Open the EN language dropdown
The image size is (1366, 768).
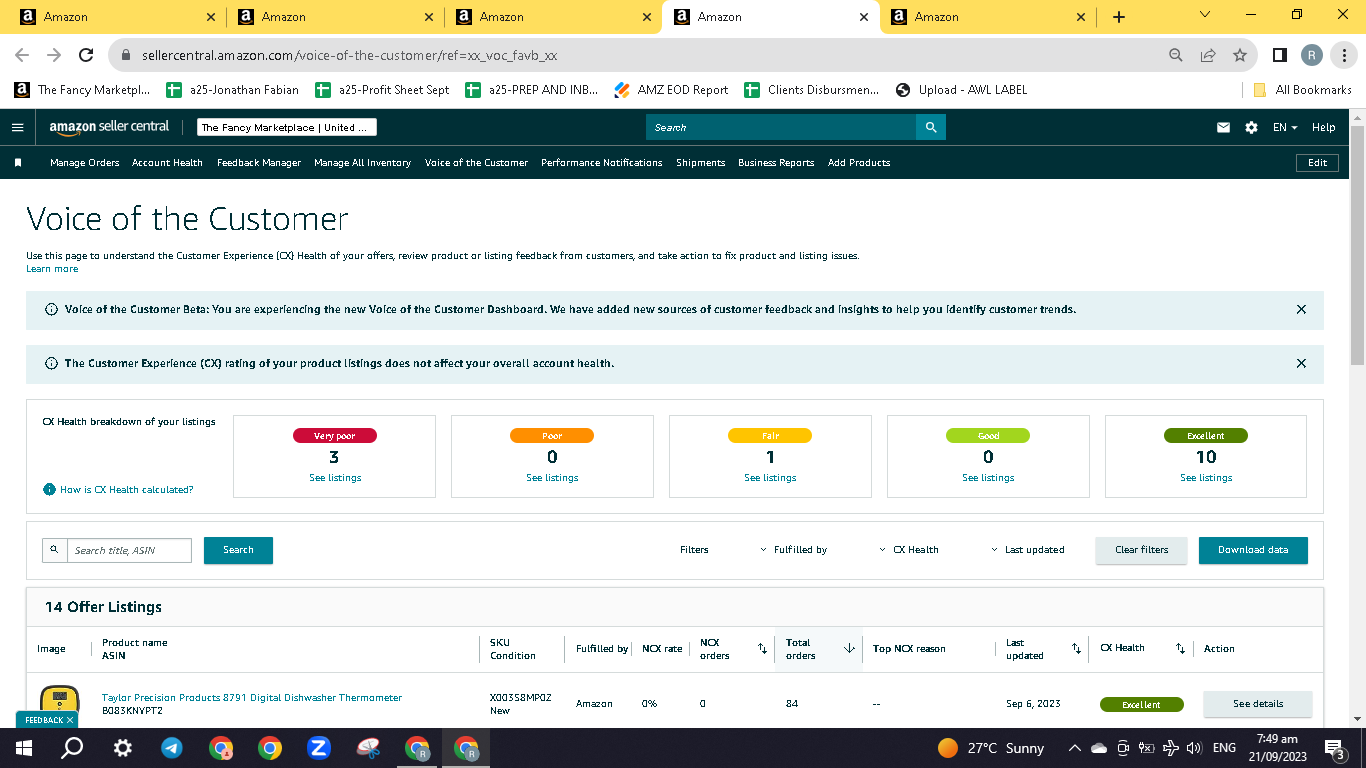[x=1285, y=128]
